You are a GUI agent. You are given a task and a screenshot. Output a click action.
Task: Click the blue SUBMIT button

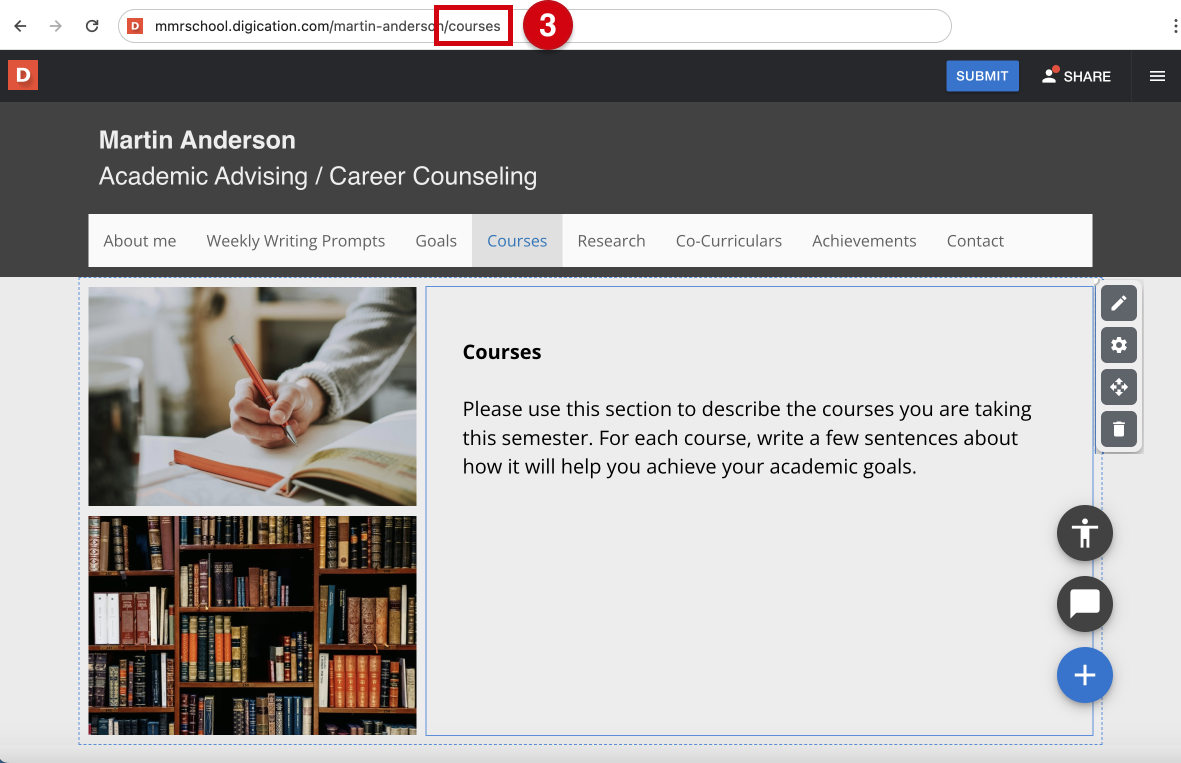tap(982, 76)
